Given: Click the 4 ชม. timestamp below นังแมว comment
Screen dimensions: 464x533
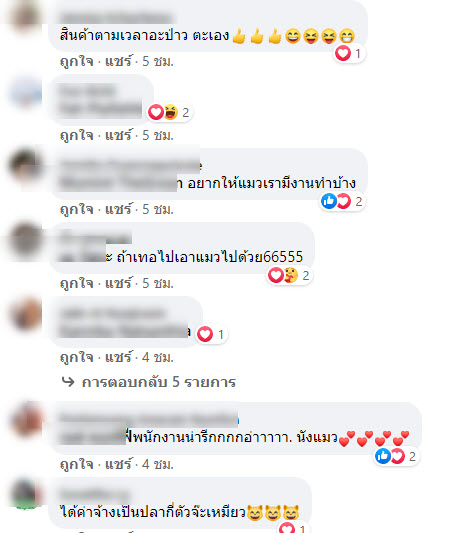Looking at the screenshot, I should click(x=158, y=464).
